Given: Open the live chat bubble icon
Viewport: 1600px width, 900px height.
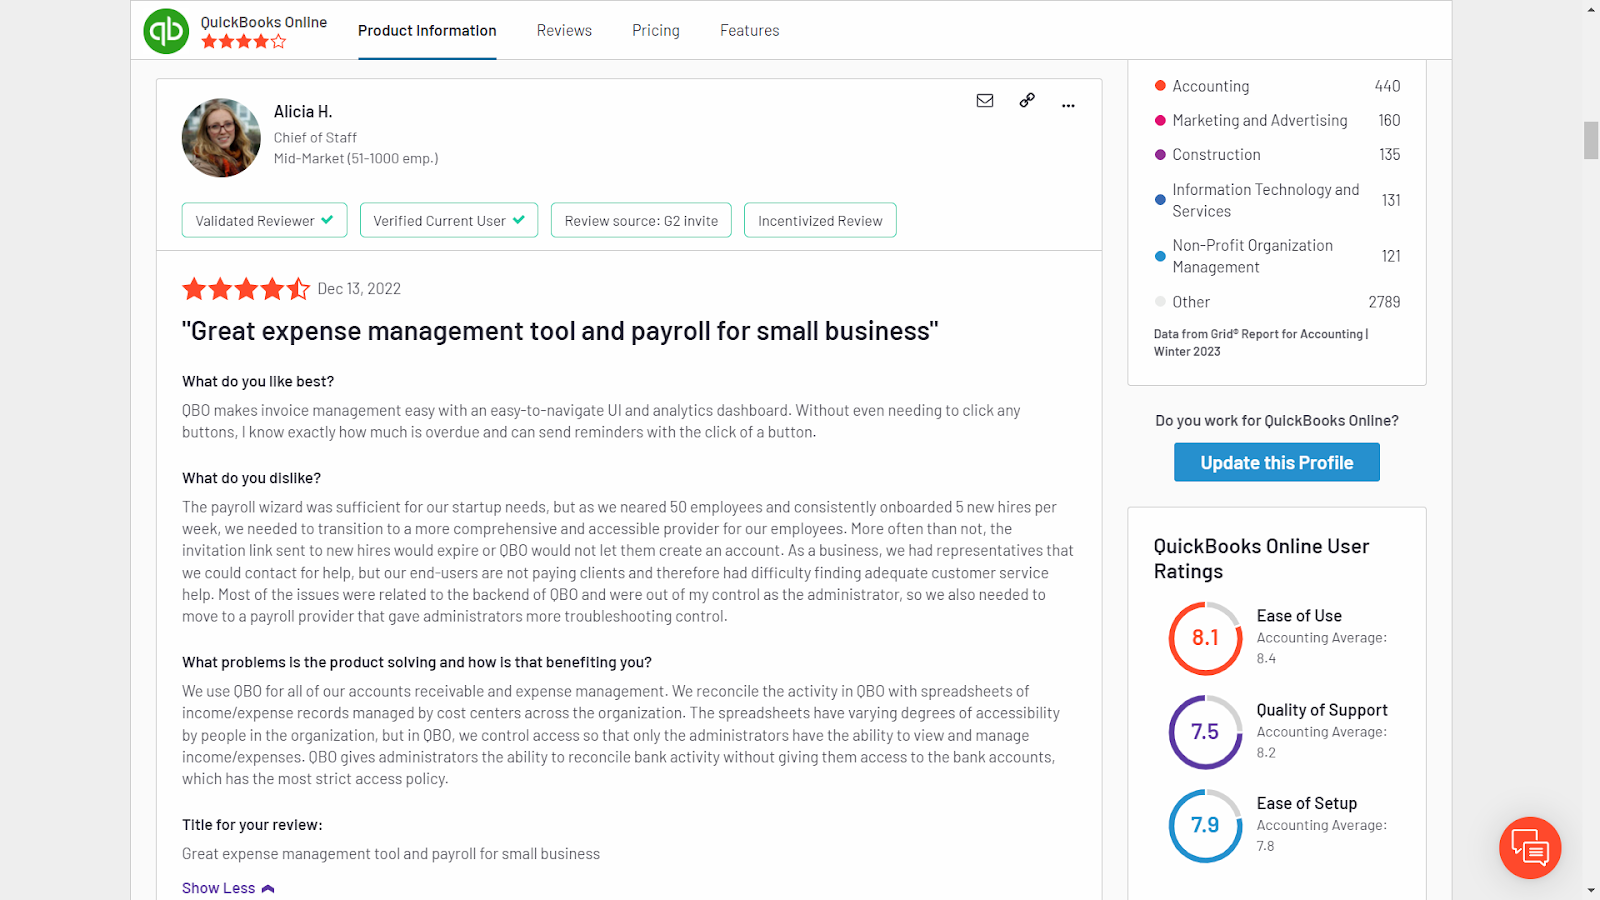Looking at the screenshot, I should 1530,848.
